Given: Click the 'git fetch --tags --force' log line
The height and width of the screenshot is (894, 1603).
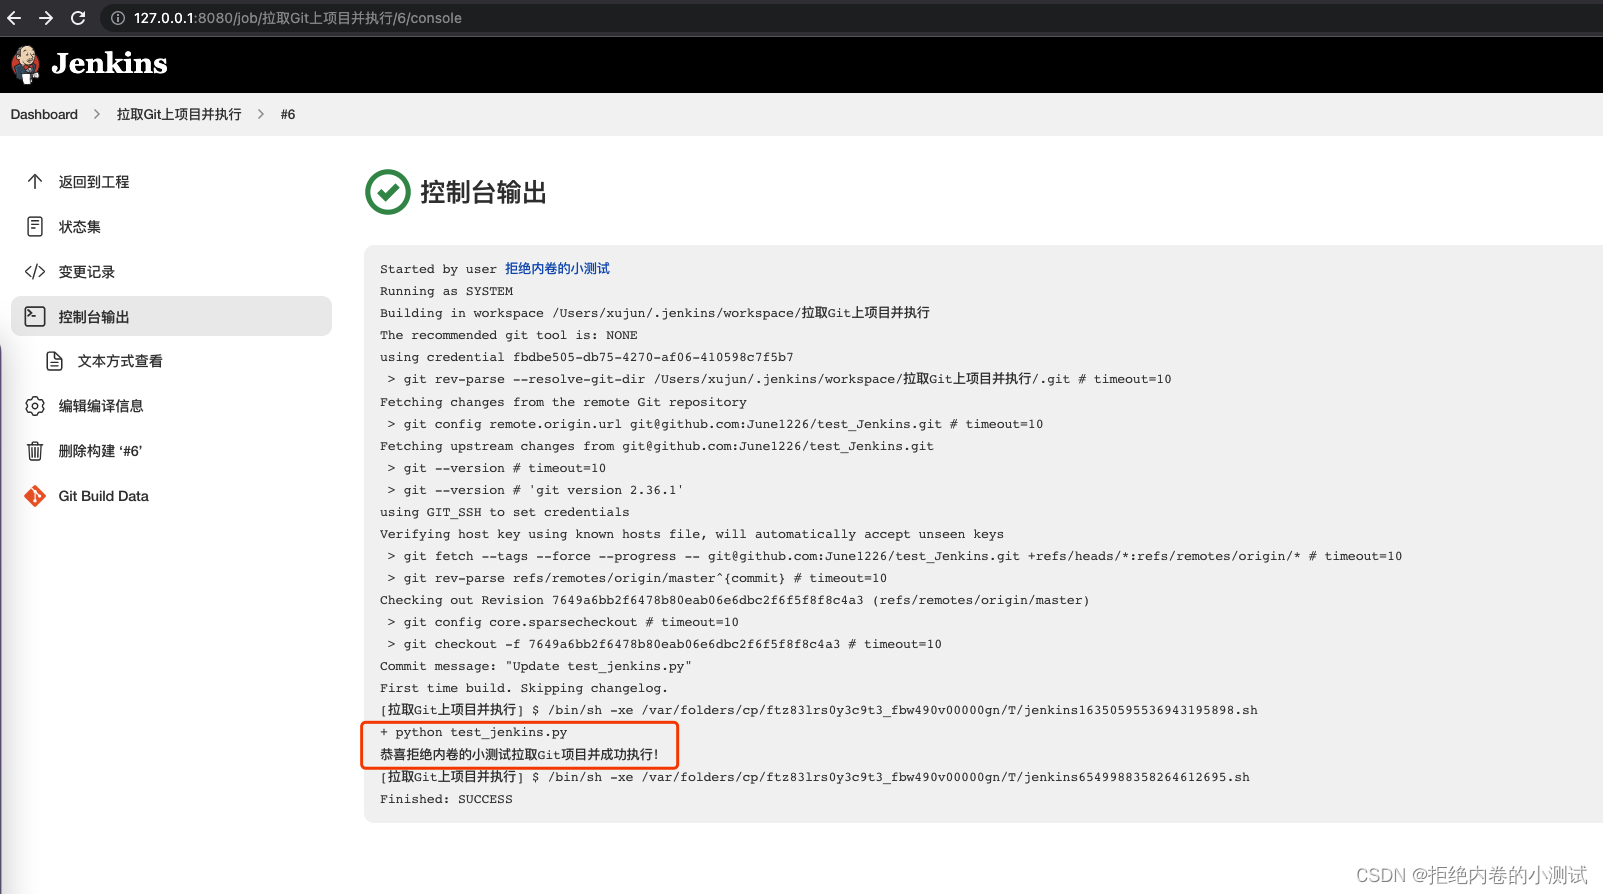Looking at the screenshot, I should 894,556.
